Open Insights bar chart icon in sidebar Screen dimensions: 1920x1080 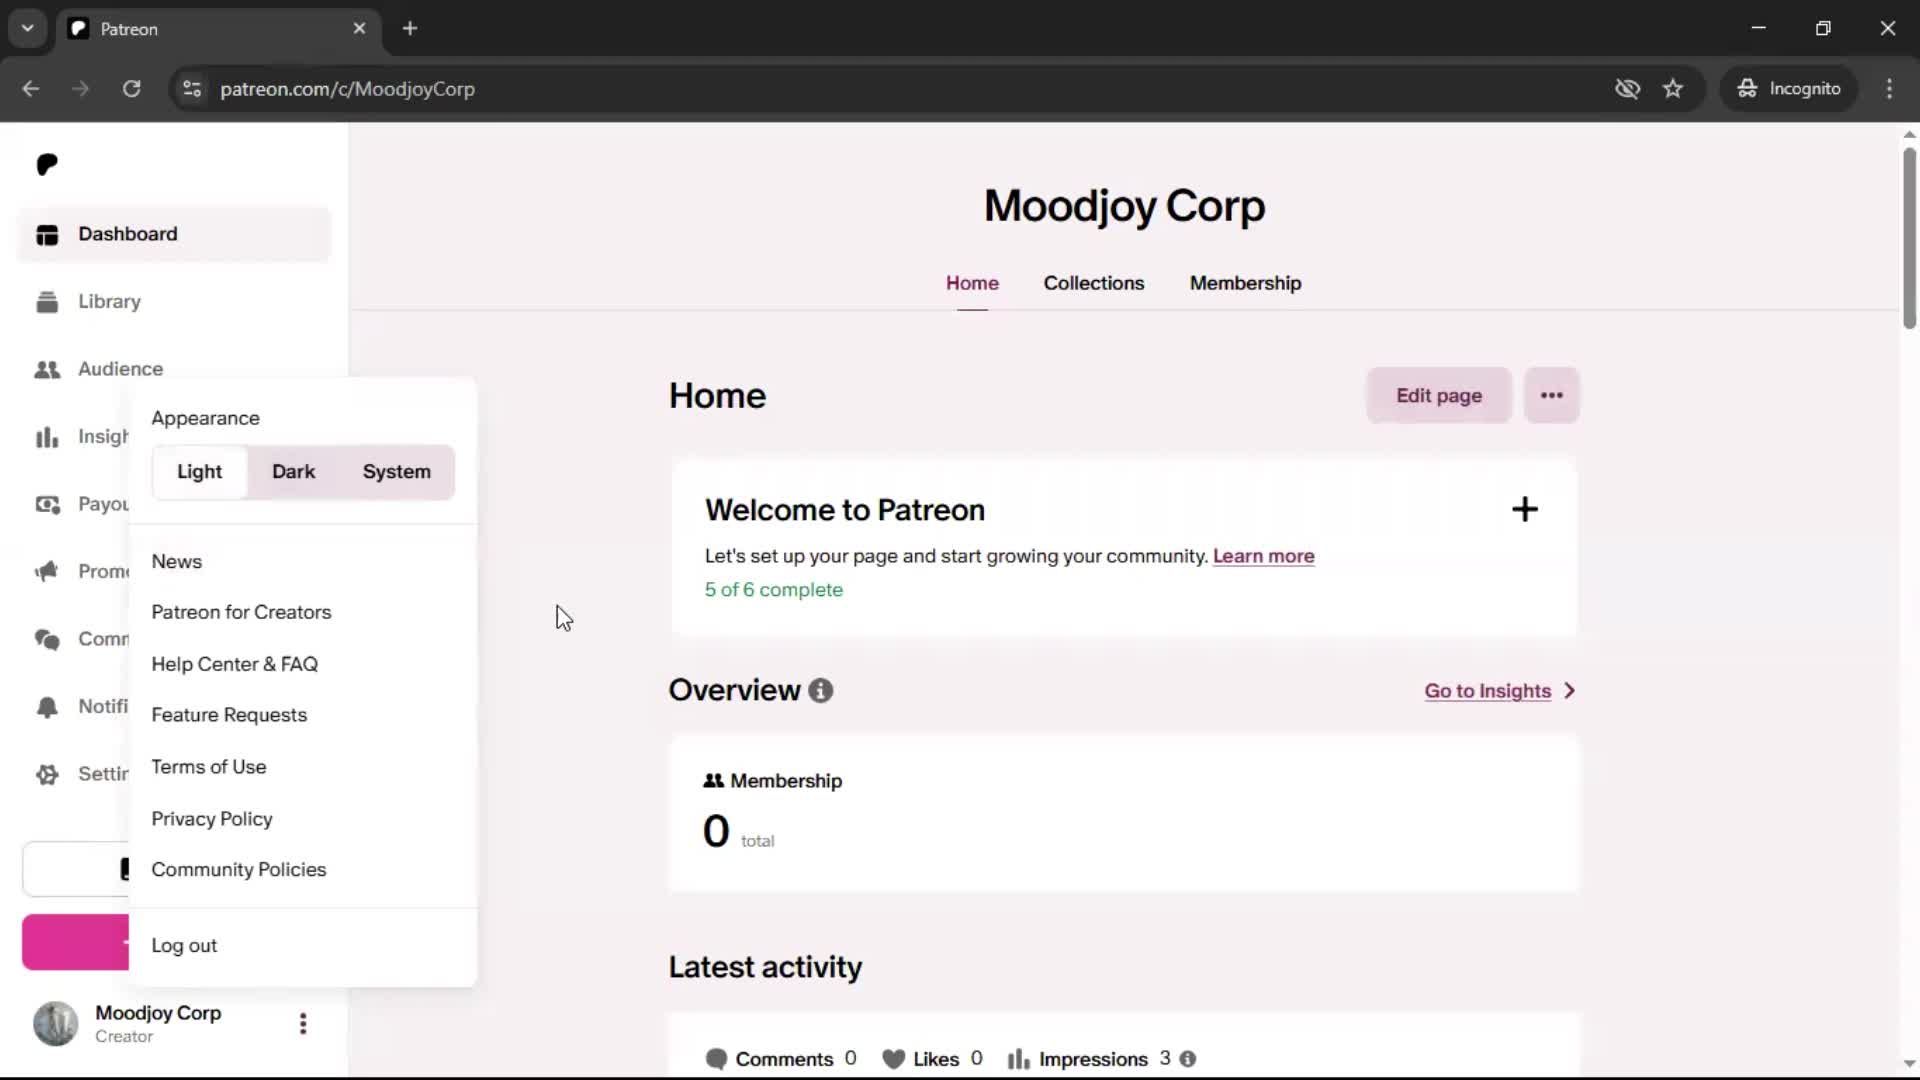(x=47, y=437)
